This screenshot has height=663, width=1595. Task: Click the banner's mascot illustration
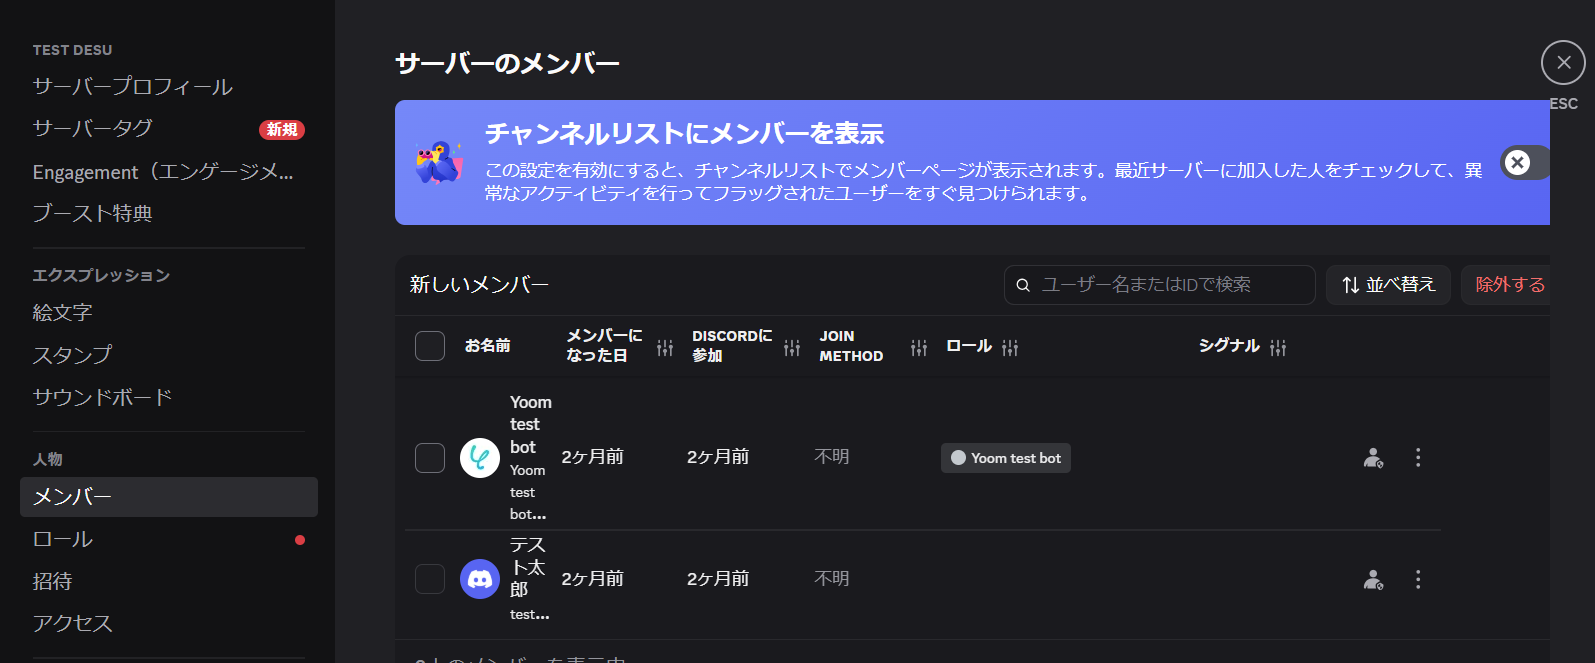coord(440,162)
